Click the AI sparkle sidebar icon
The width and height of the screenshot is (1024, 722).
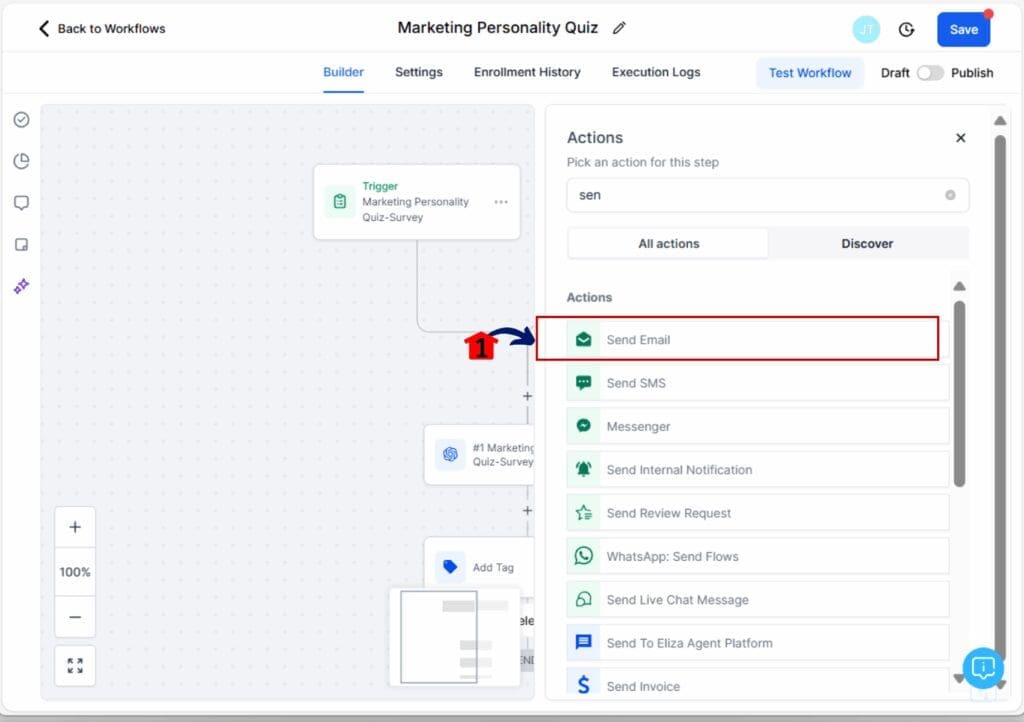pyautogui.click(x=21, y=286)
